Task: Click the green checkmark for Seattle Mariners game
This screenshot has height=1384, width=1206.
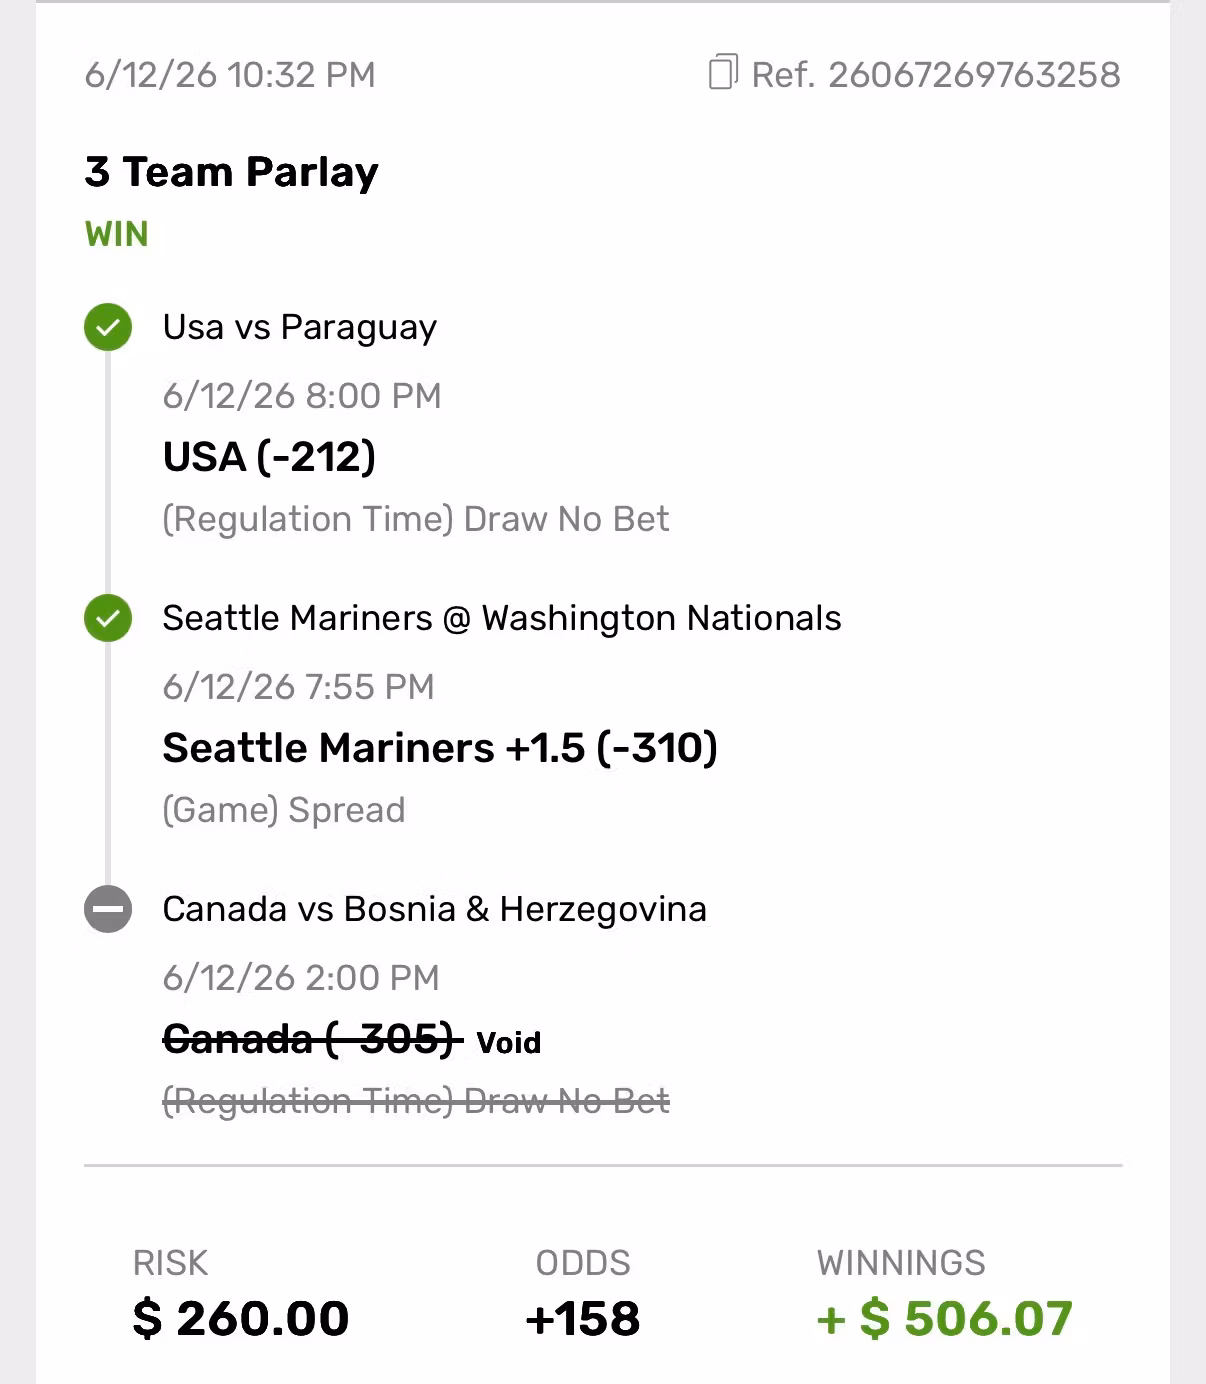Action: click(x=108, y=618)
